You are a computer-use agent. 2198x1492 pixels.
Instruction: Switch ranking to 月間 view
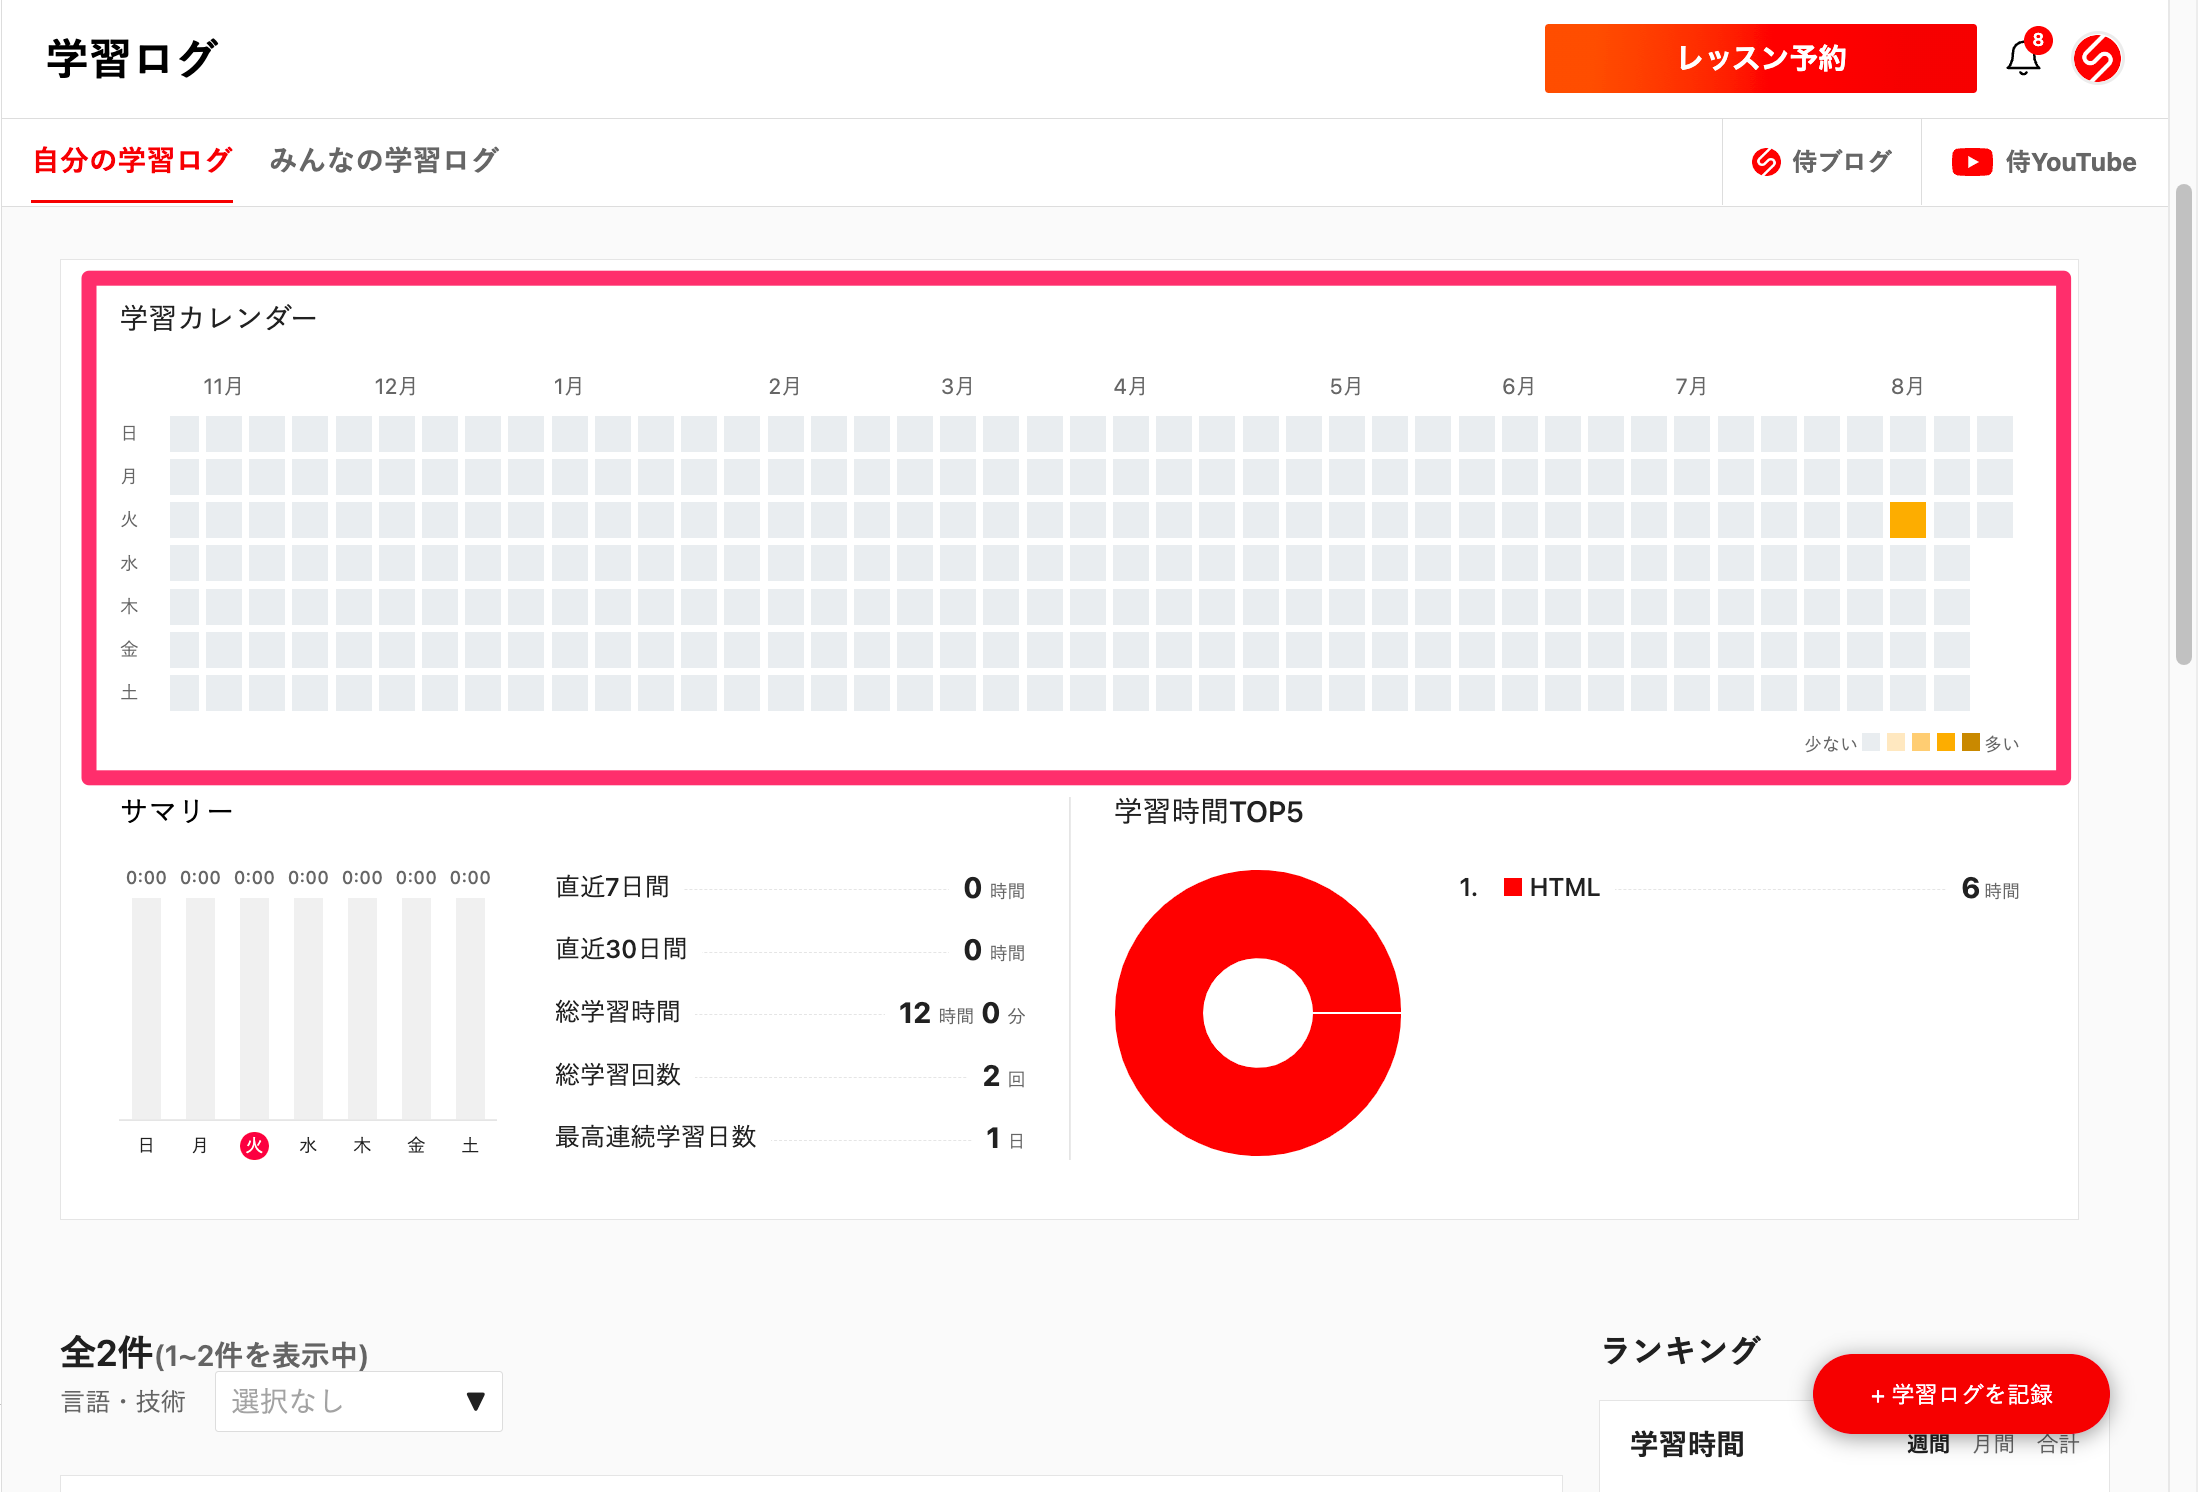[x=1993, y=1444]
